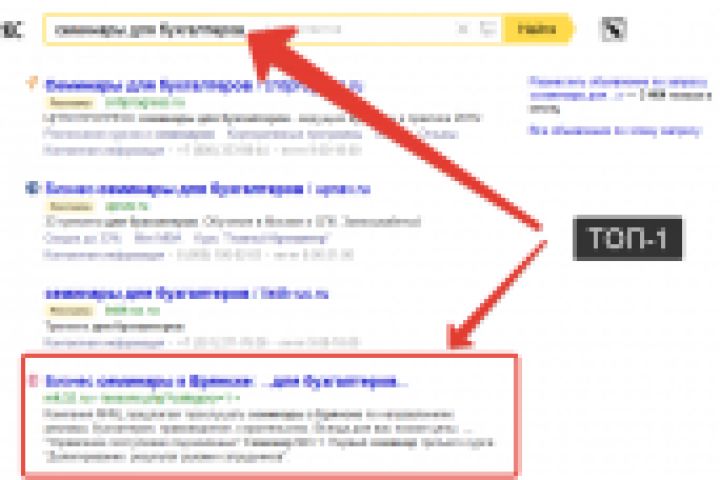Open the on-screen keyboard icon in search bar
Viewport: 720px width, 480px height.
(487, 29)
